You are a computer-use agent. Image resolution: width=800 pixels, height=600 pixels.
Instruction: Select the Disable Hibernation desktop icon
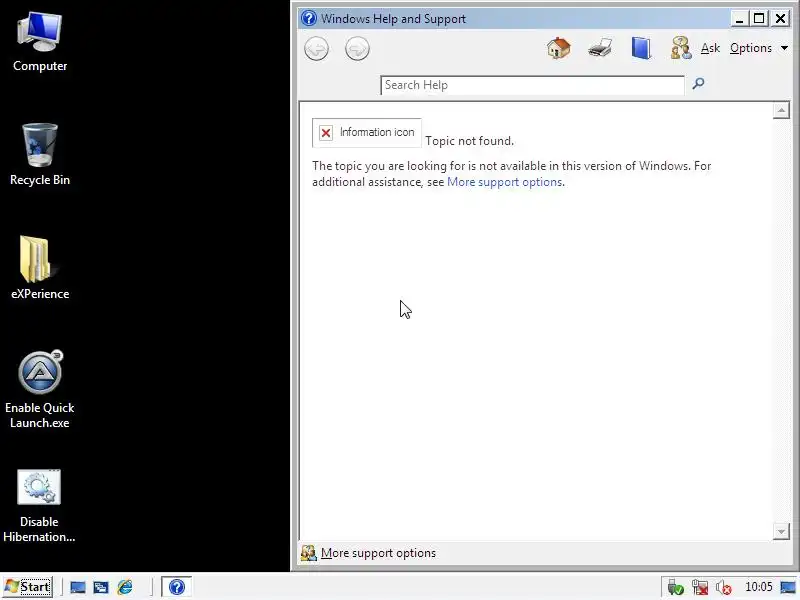[x=39, y=506]
